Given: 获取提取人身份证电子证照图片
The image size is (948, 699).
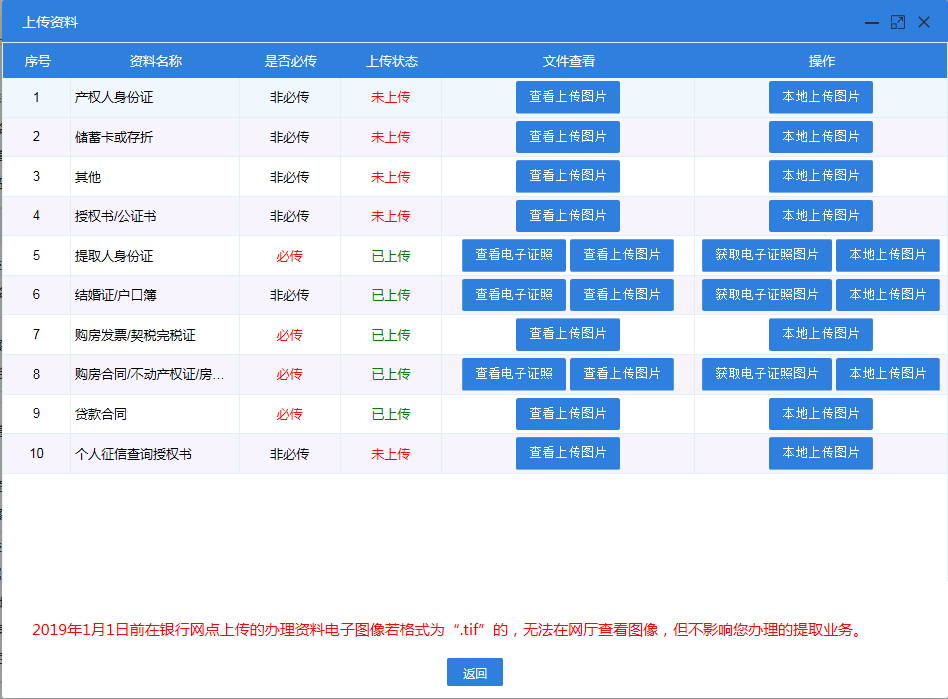Looking at the screenshot, I should coord(765,255).
